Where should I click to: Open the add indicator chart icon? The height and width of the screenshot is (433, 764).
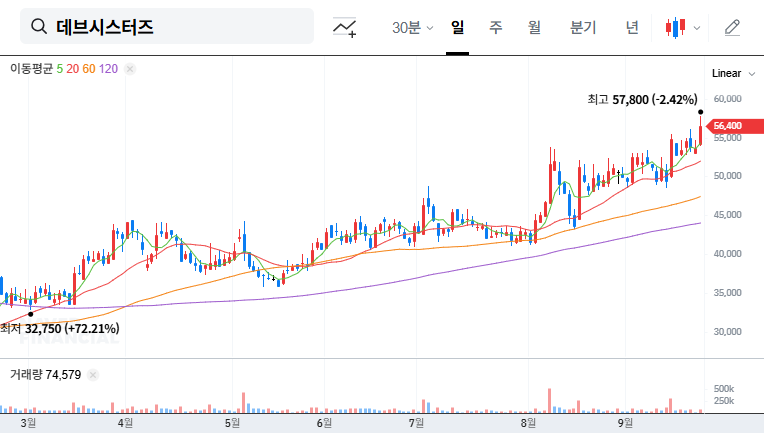click(x=344, y=27)
